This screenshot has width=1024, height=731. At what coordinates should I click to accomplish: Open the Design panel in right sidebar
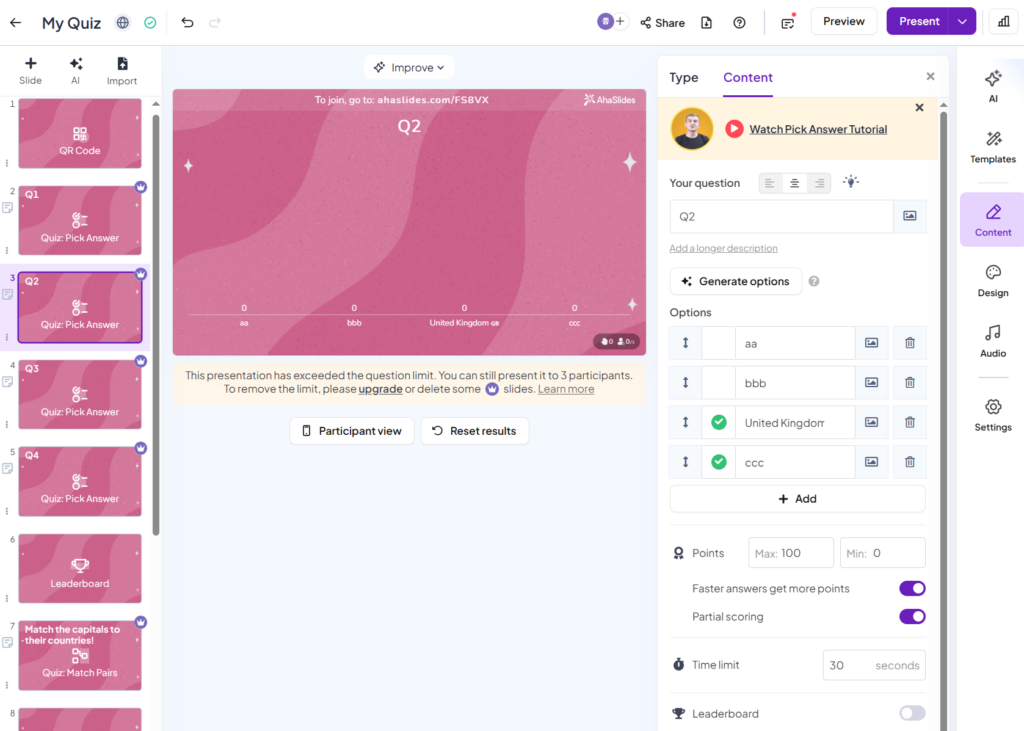[992, 281]
